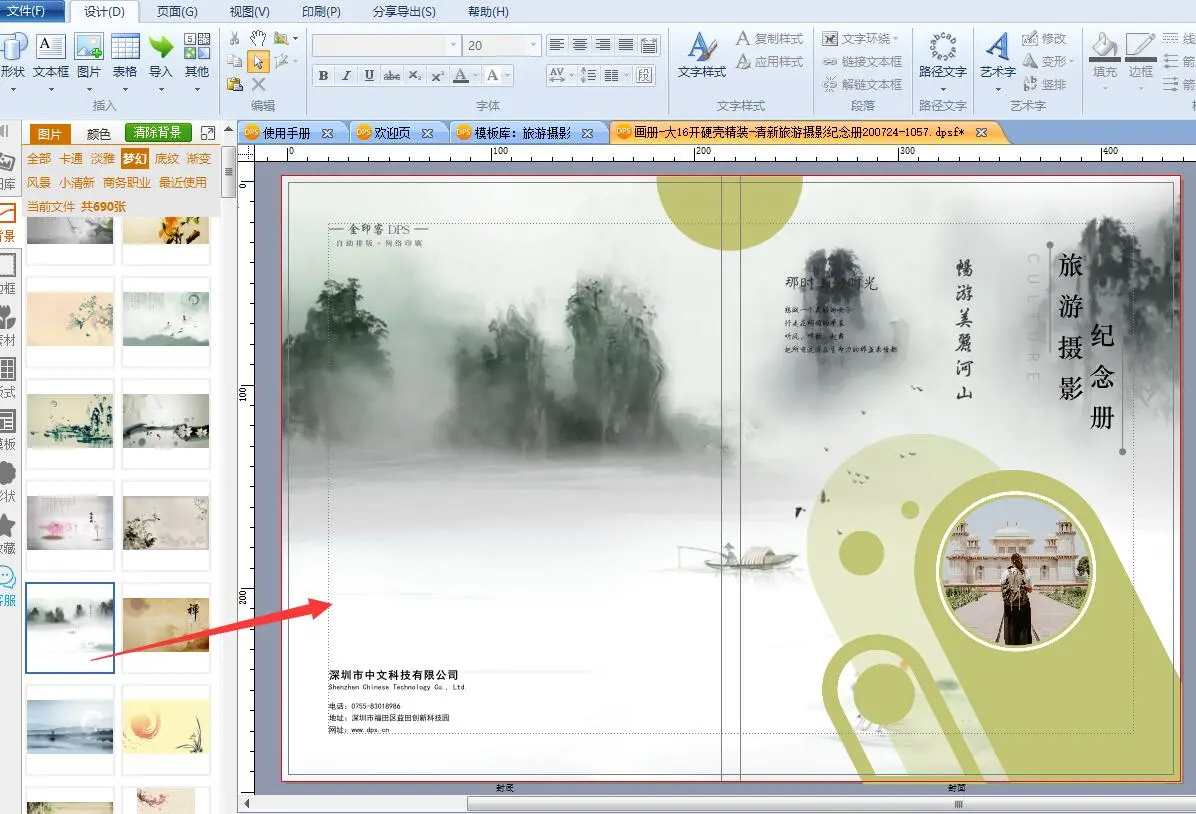1196x814 pixels.
Task: Open the font name dropdown
Action: pos(453,45)
